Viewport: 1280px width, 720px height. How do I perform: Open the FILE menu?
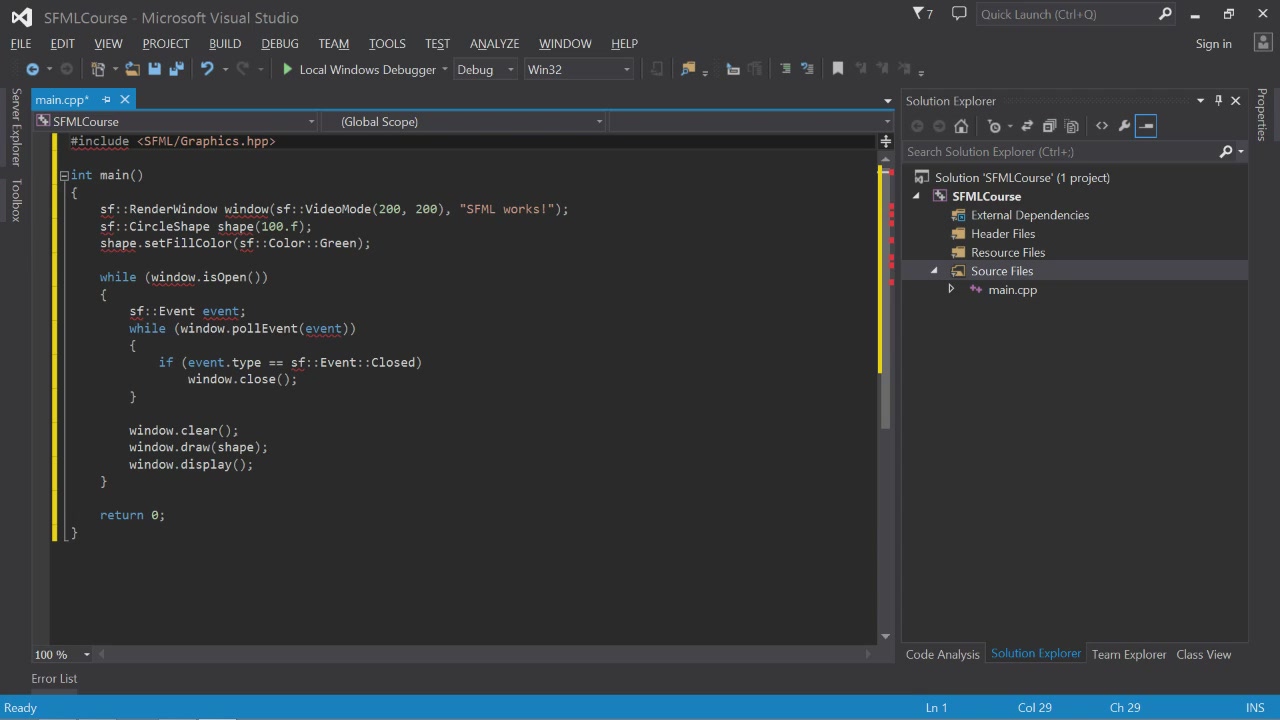click(21, 44)
